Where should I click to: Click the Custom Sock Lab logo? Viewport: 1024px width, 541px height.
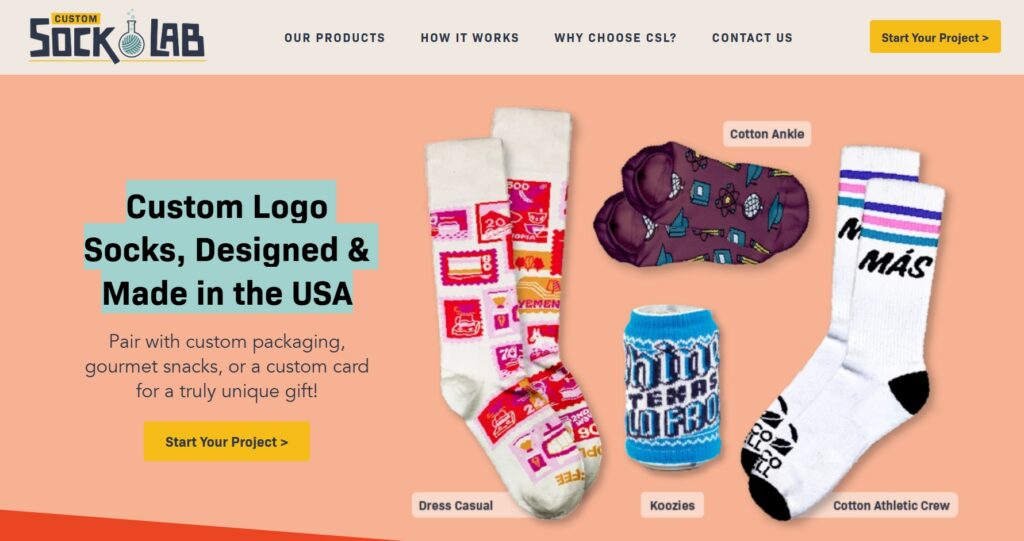coord(118,37)
